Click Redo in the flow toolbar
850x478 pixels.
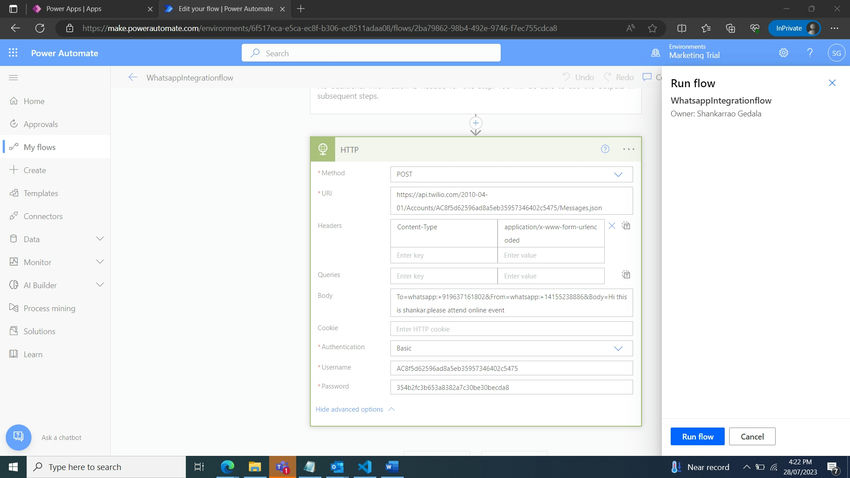click(x=619, y=77)
